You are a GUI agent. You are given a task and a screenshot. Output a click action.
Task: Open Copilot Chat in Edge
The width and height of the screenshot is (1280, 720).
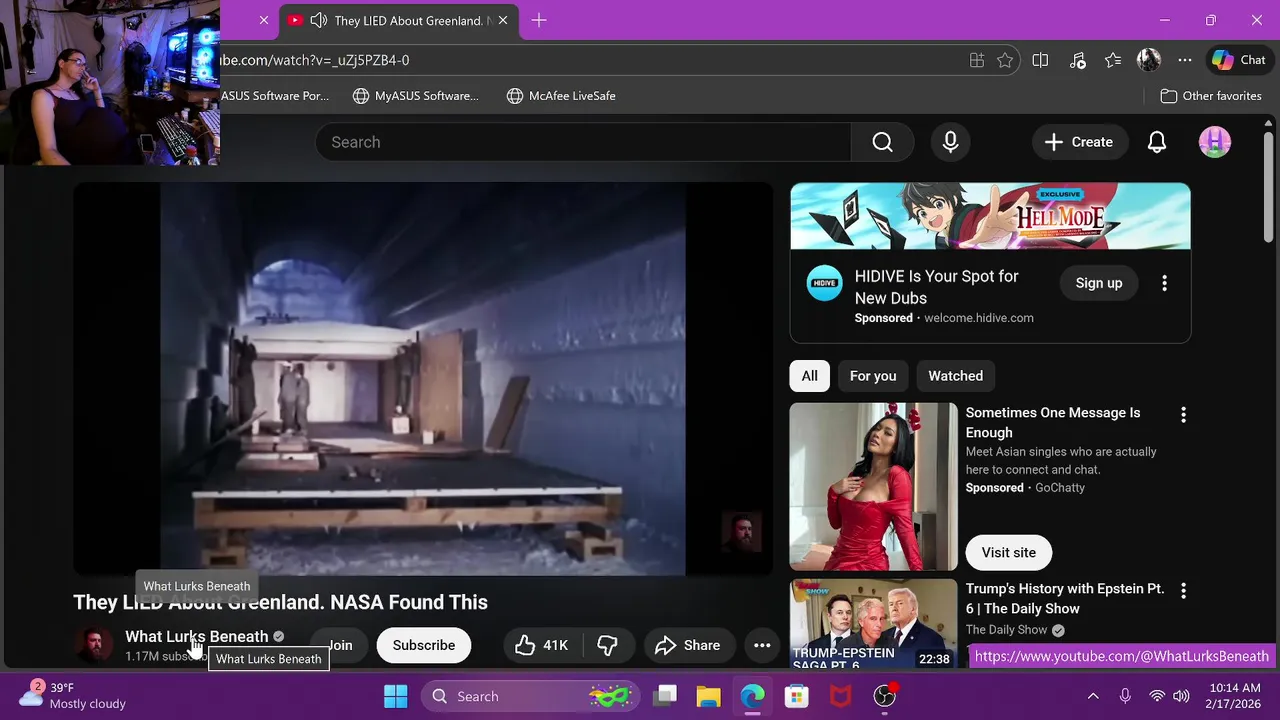[x=1239, y=60]
